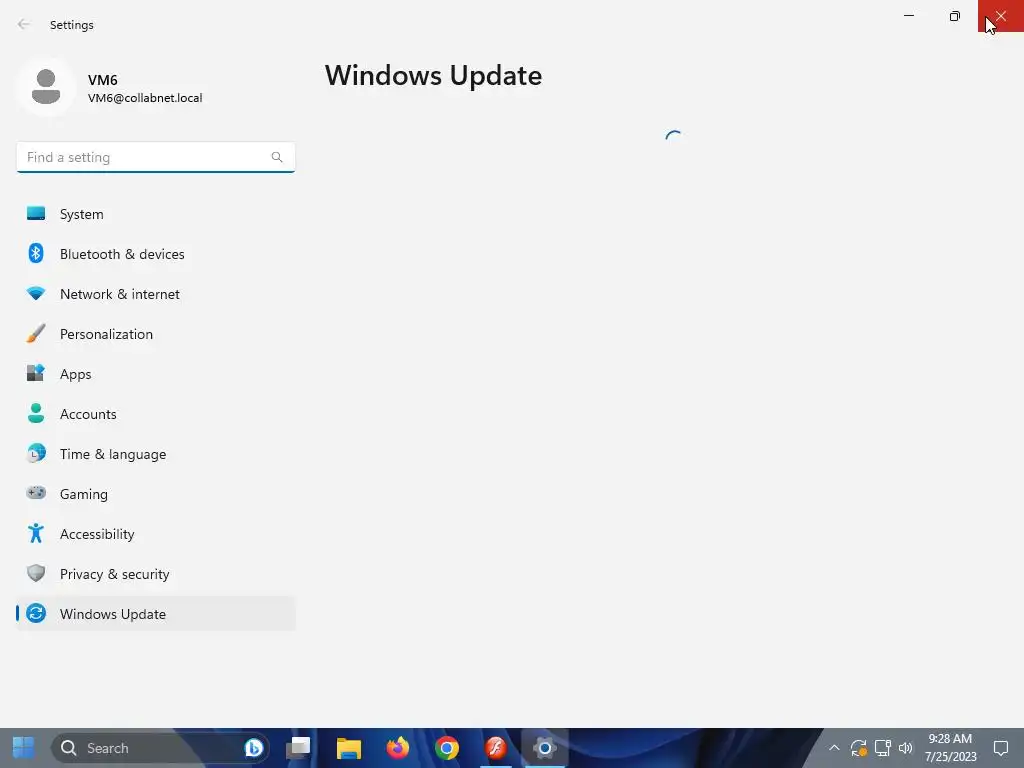Open the clock showing 9:28 AM
This screenshot has height=768, width=1024.
[950, 748]
